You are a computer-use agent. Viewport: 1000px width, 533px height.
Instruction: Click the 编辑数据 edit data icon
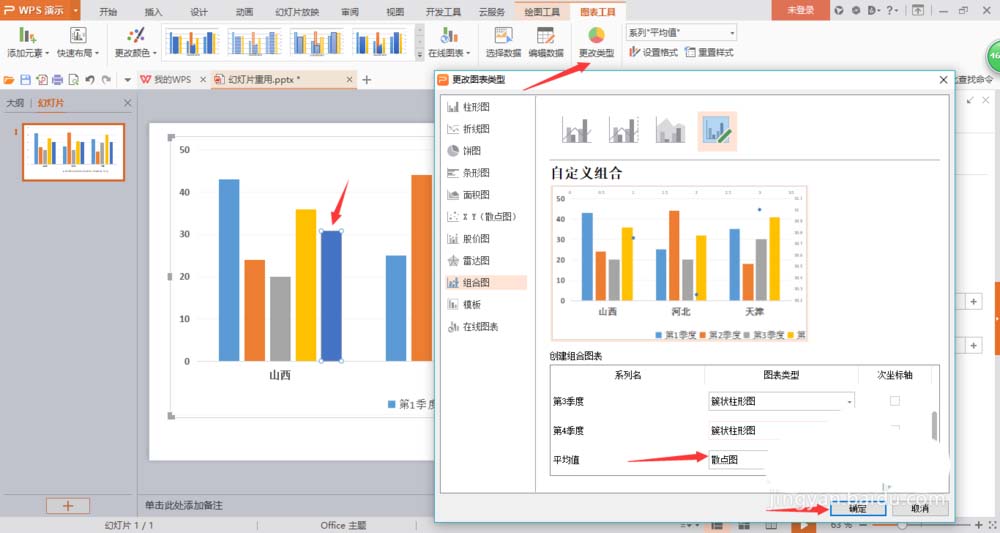546,36
